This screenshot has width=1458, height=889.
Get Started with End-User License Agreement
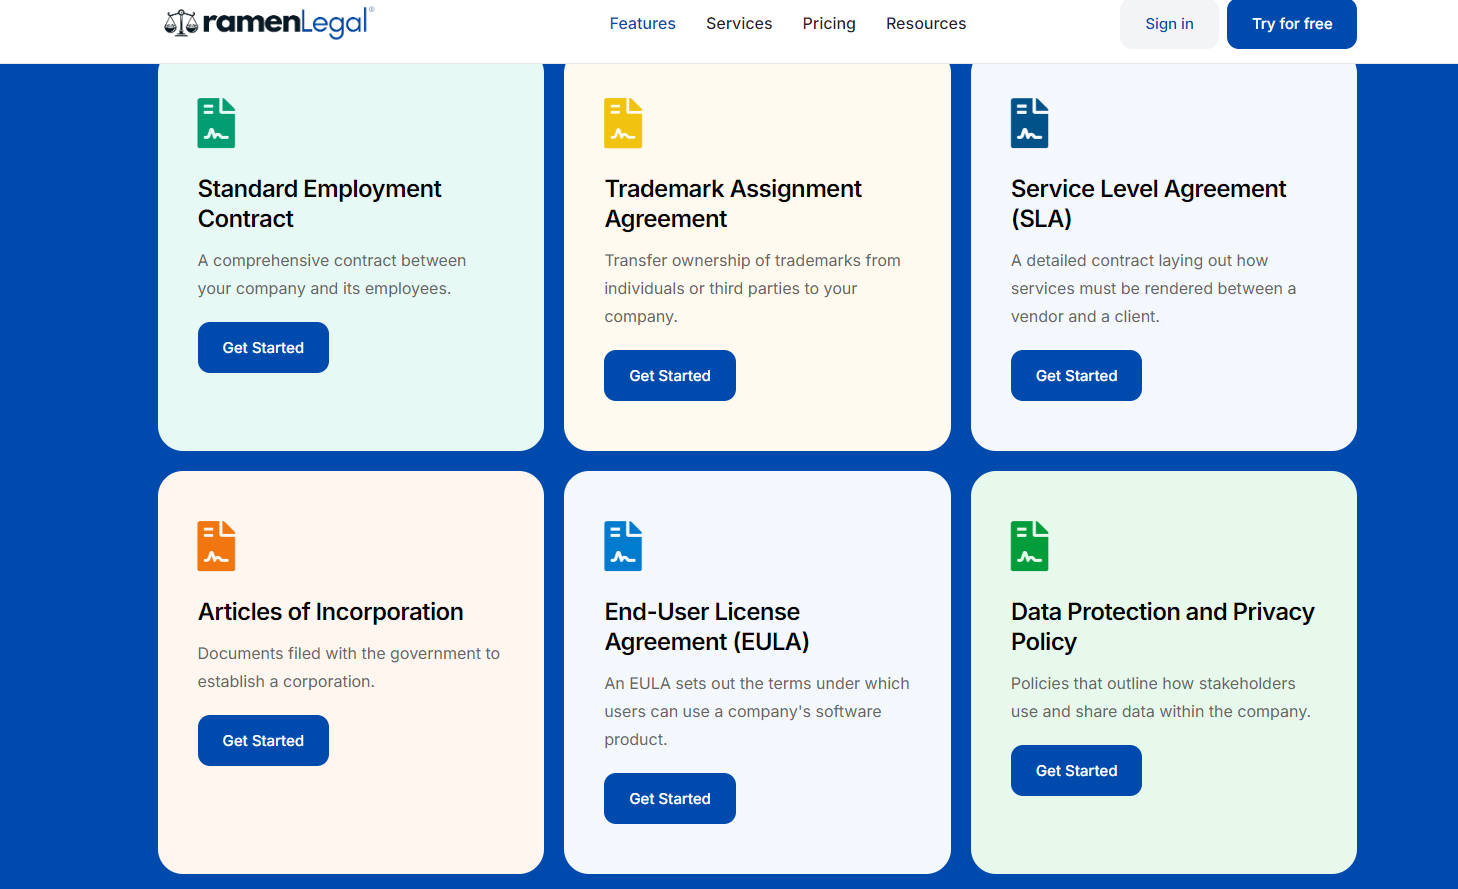tap(670, 799)
